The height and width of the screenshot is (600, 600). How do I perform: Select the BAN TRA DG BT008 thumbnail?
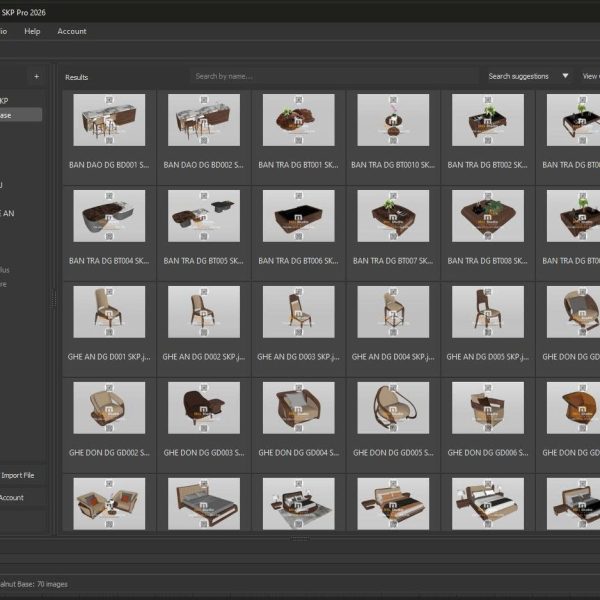coord(488,216)
